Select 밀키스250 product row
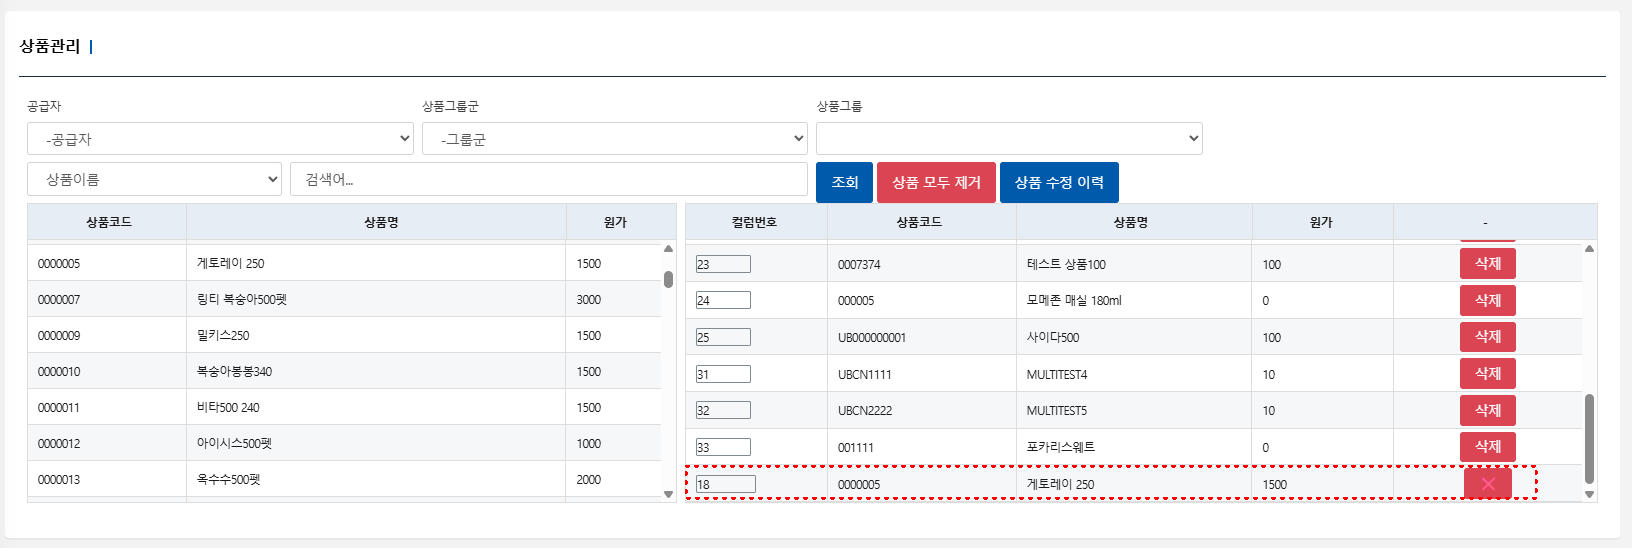The width and height of the screenshot is (1632, 548). [x=344, y=335]
